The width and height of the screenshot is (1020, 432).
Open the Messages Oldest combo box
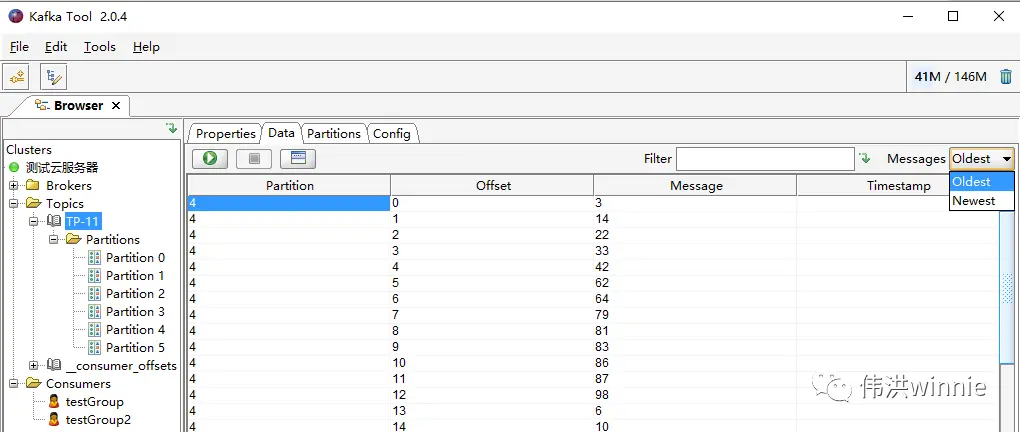pyautogui.click(x=982, y=159)
